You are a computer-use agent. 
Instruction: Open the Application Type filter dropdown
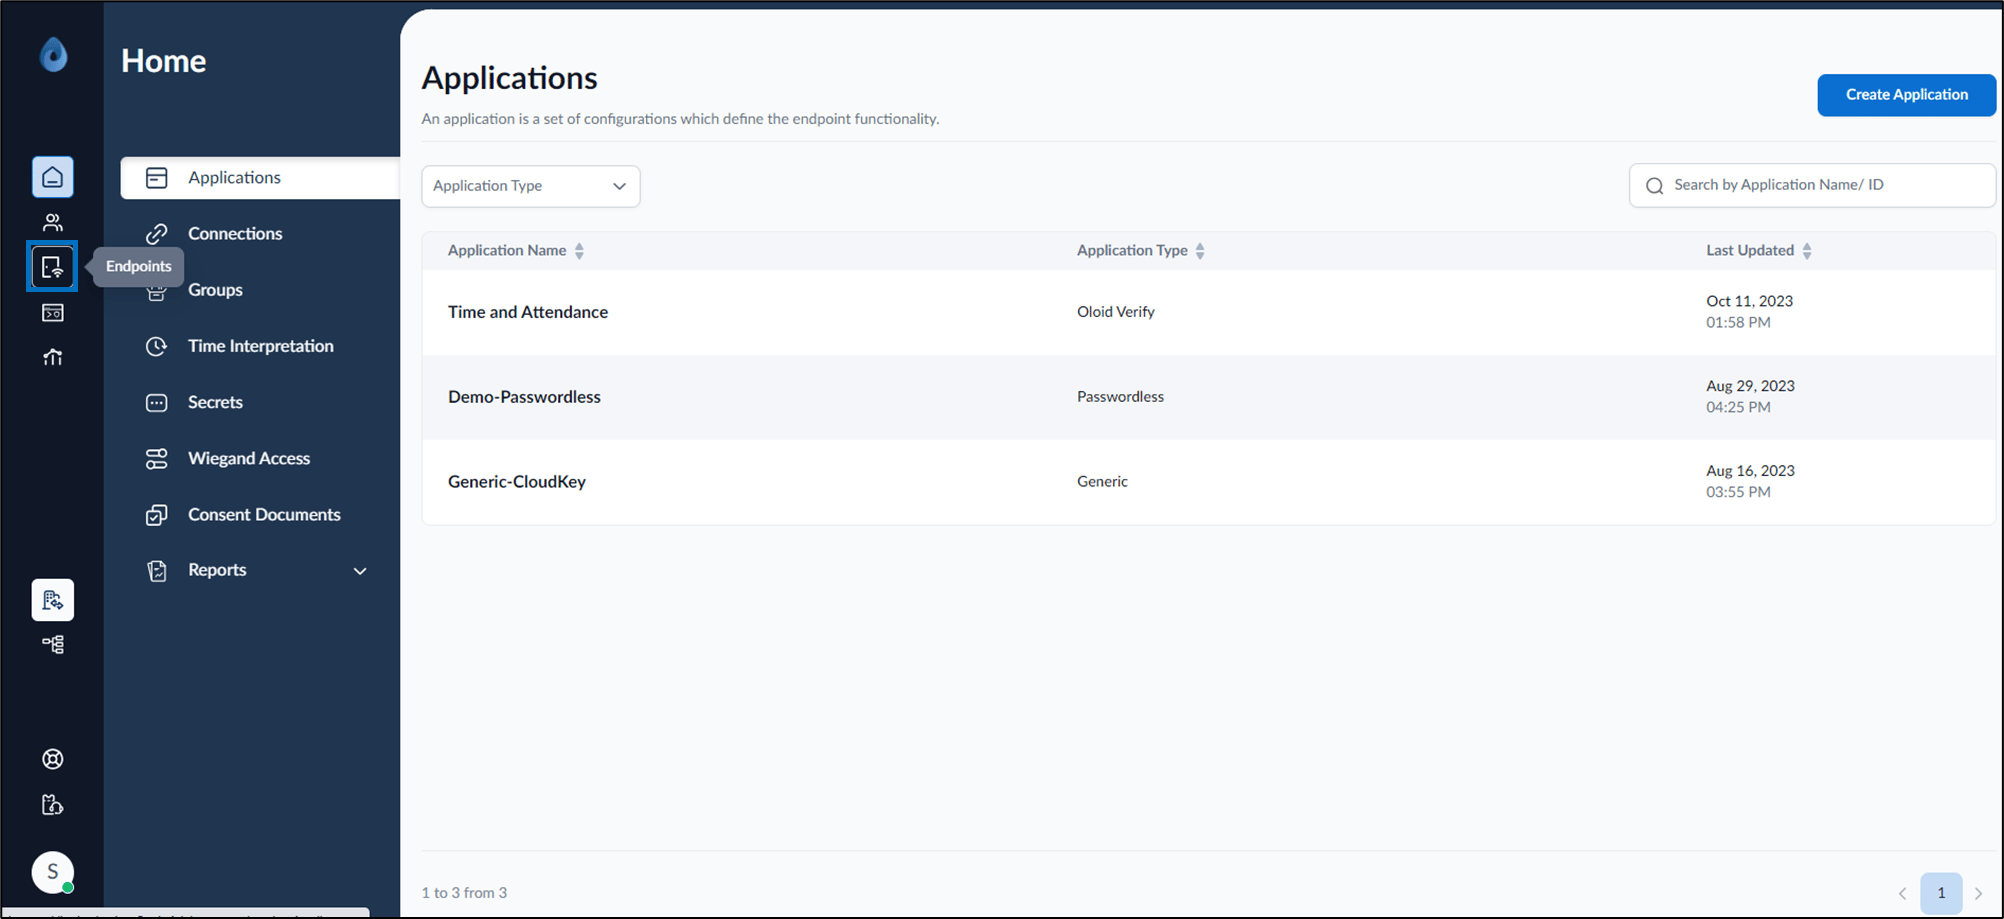coord(531,186)
